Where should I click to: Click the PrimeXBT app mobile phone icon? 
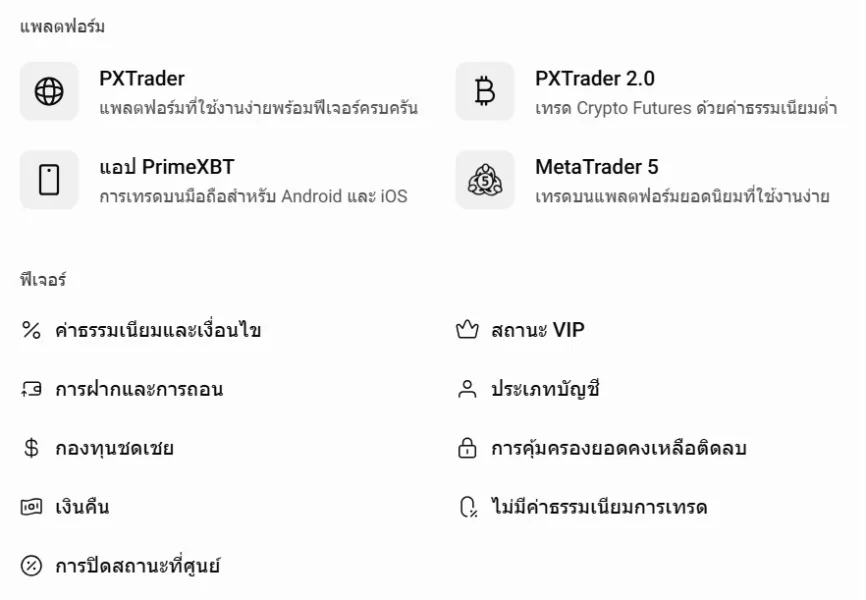click(49, 180)
